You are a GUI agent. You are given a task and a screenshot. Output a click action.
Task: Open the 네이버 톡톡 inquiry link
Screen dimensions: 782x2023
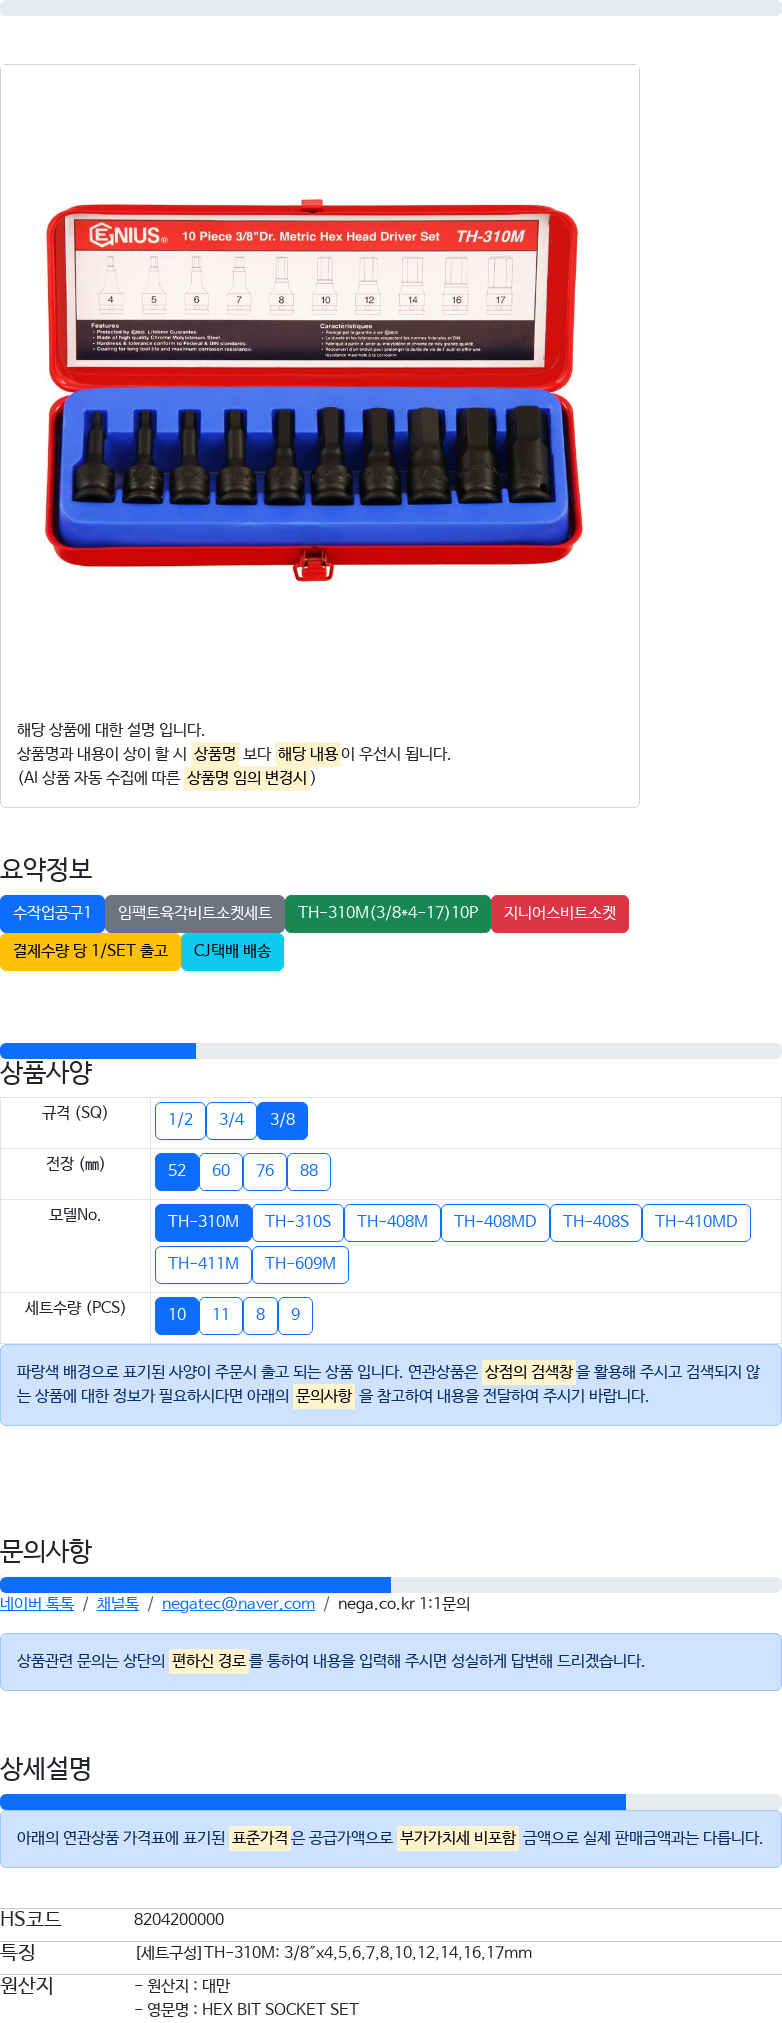[37, 1604]
